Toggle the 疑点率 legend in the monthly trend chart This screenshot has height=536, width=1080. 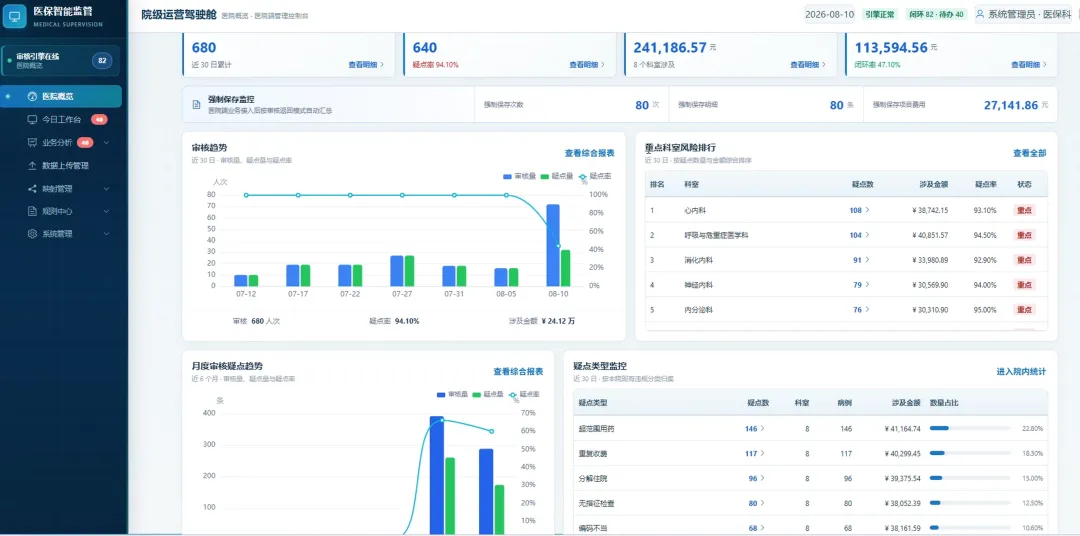pyautogui.click(x=525, y=394)
